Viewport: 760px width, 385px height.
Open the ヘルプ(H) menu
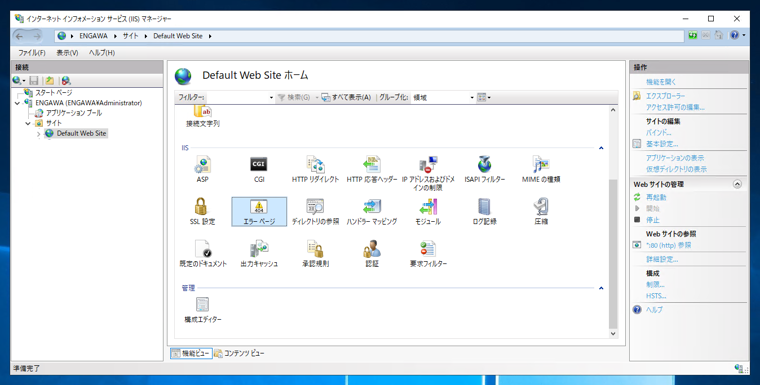tap(102, 53)
